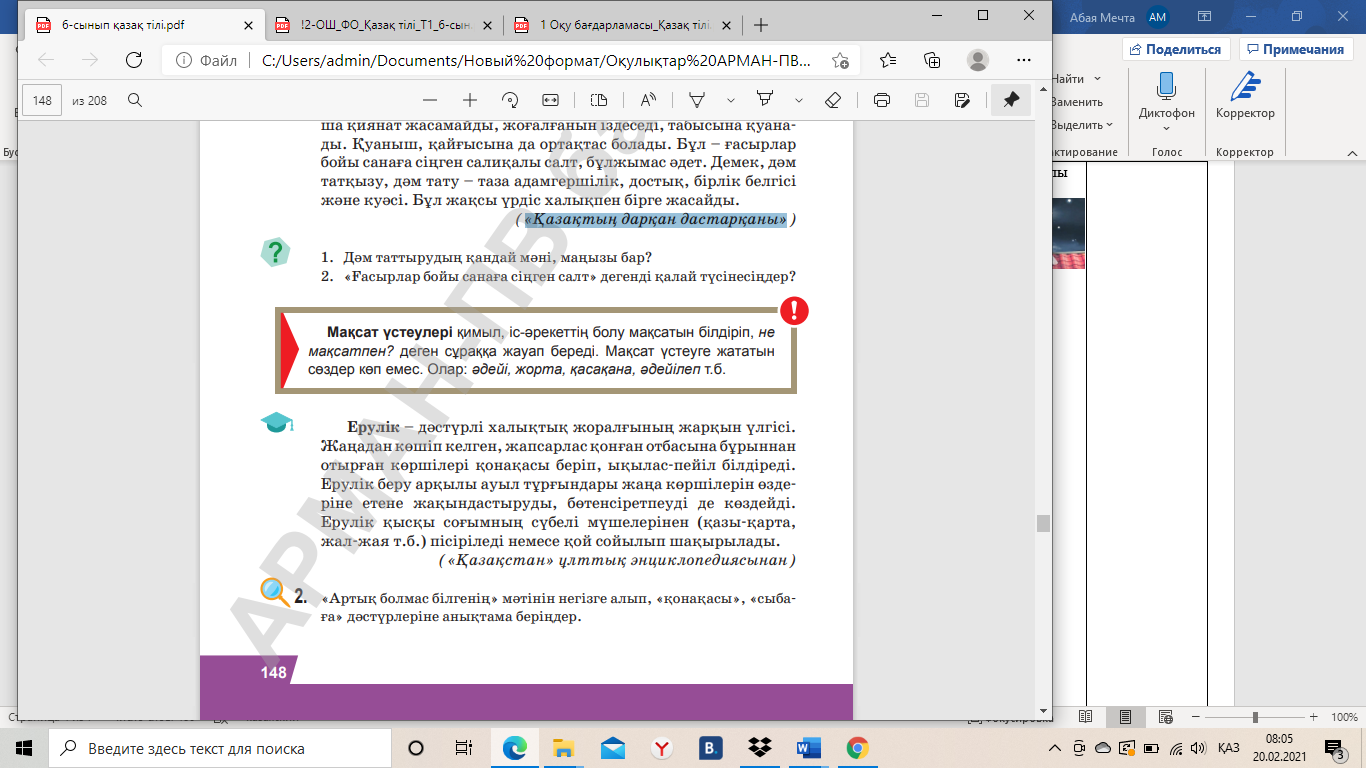This screenshot has height=768, width=1366.
Task: Adjust the Word zoom slider
Action: point(1255,717)
